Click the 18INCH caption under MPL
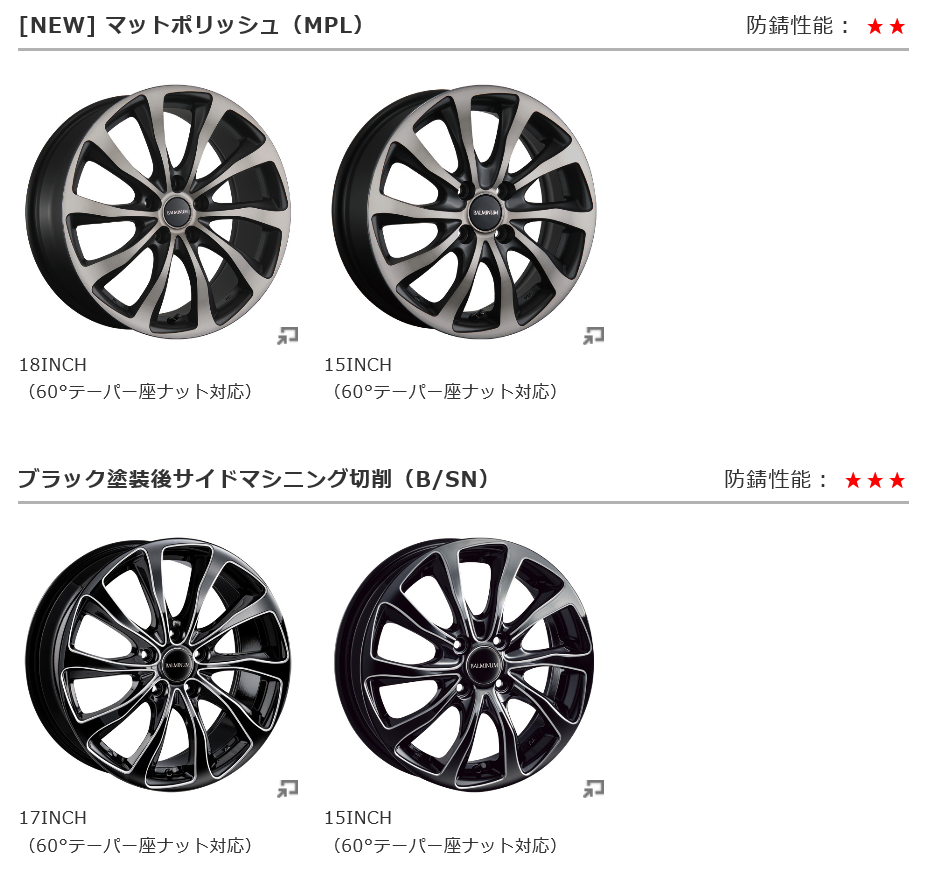Screen dimensions: 925x869 coord(53,365)
